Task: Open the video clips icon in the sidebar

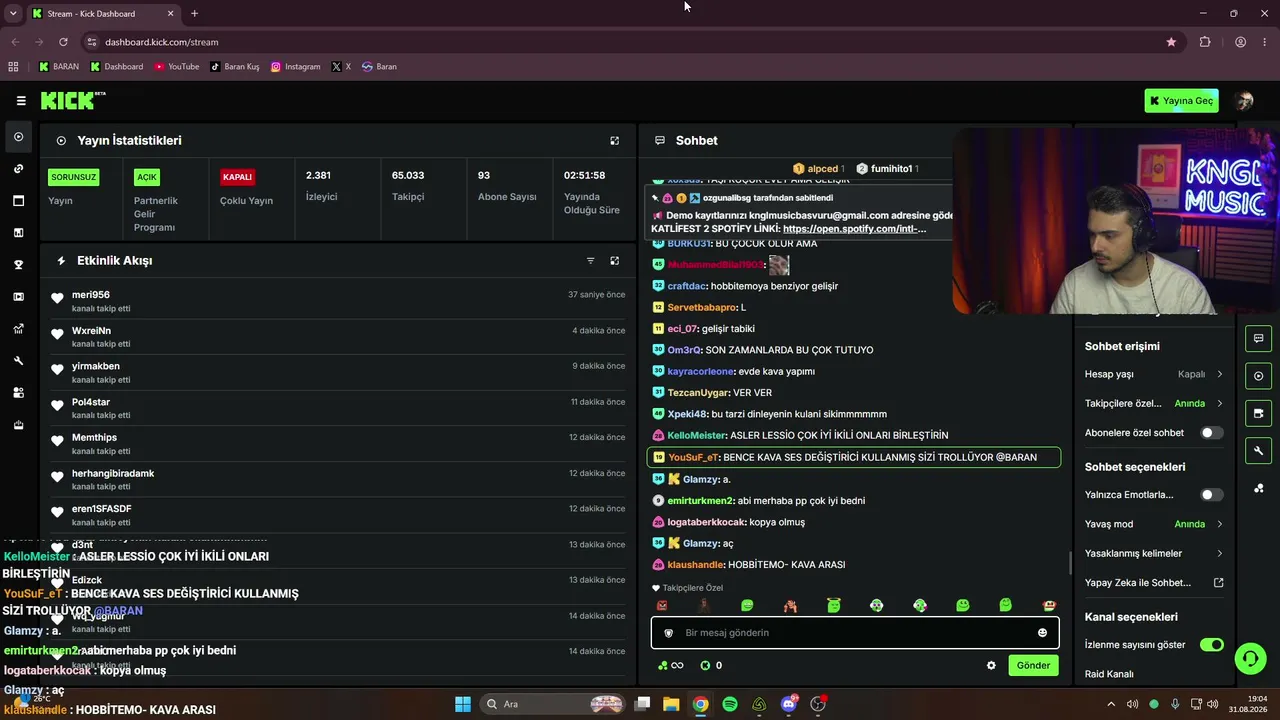Action: [x=18, y=297]
